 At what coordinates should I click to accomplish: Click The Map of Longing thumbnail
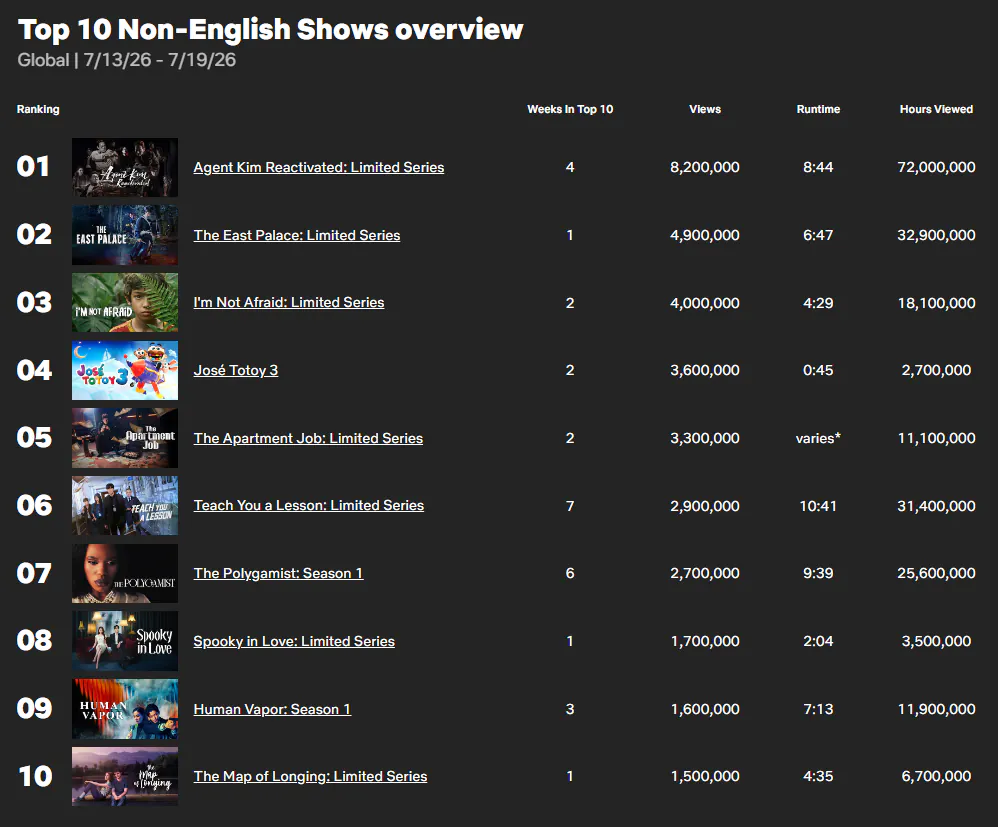point(125,777)
